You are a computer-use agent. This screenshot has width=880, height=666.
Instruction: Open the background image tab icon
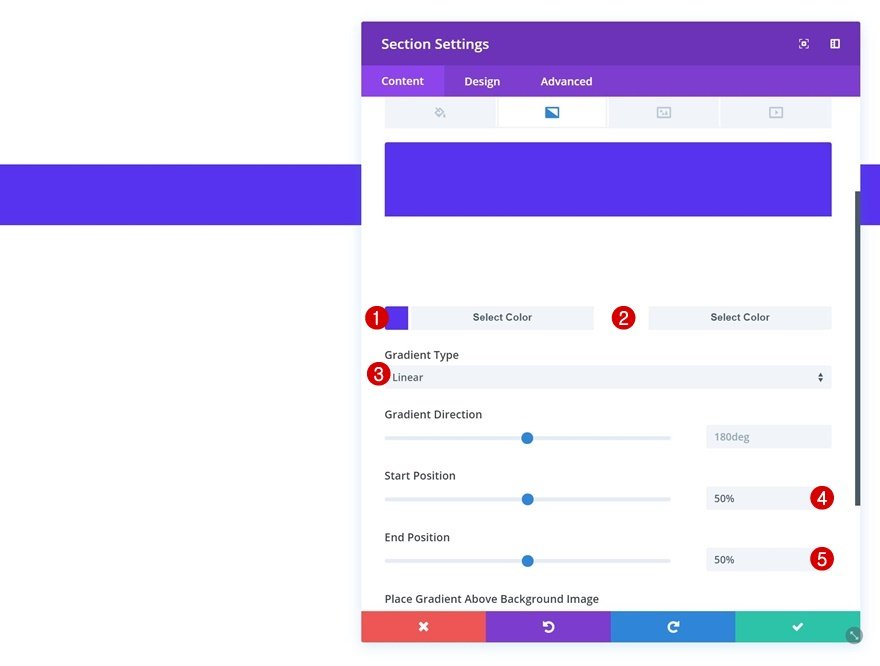[x=663, y=113]
